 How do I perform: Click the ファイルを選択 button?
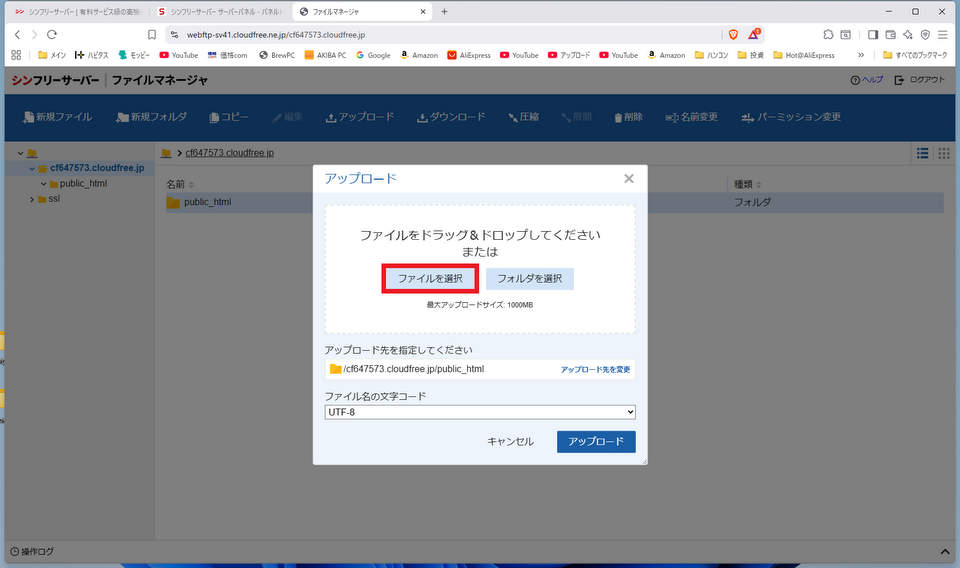tap(429, 278)
